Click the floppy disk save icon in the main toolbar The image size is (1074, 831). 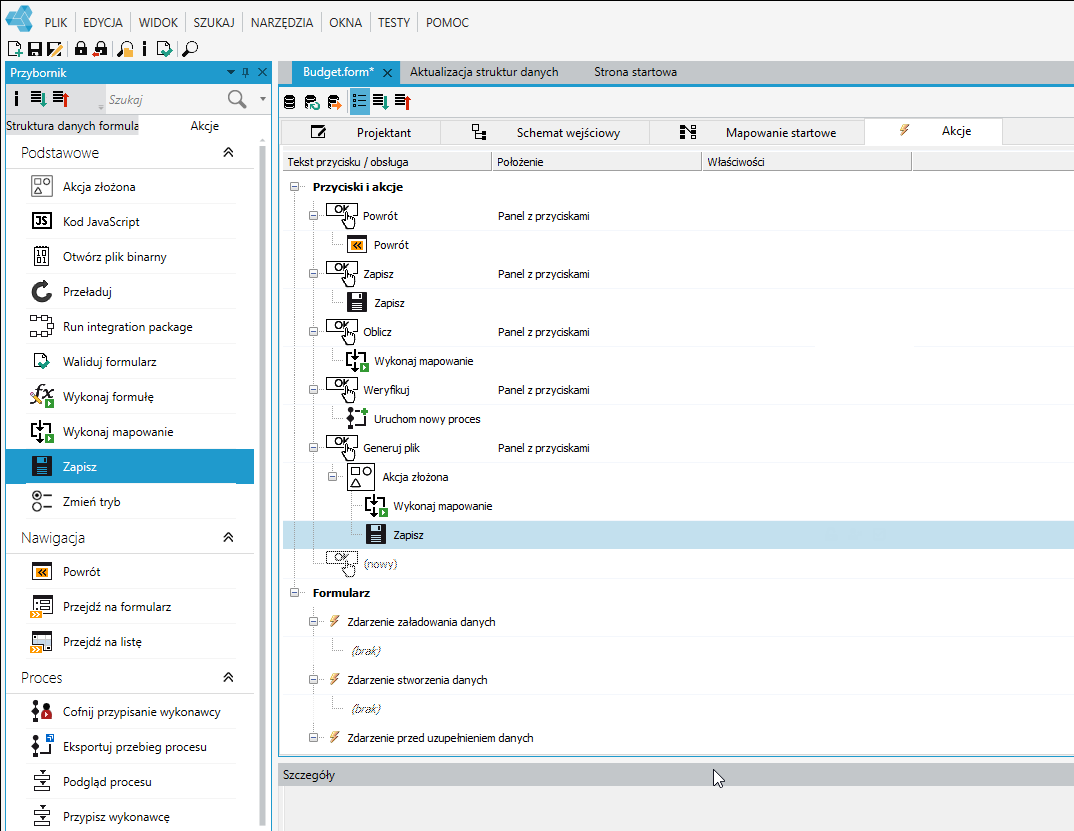coord(35,49)
